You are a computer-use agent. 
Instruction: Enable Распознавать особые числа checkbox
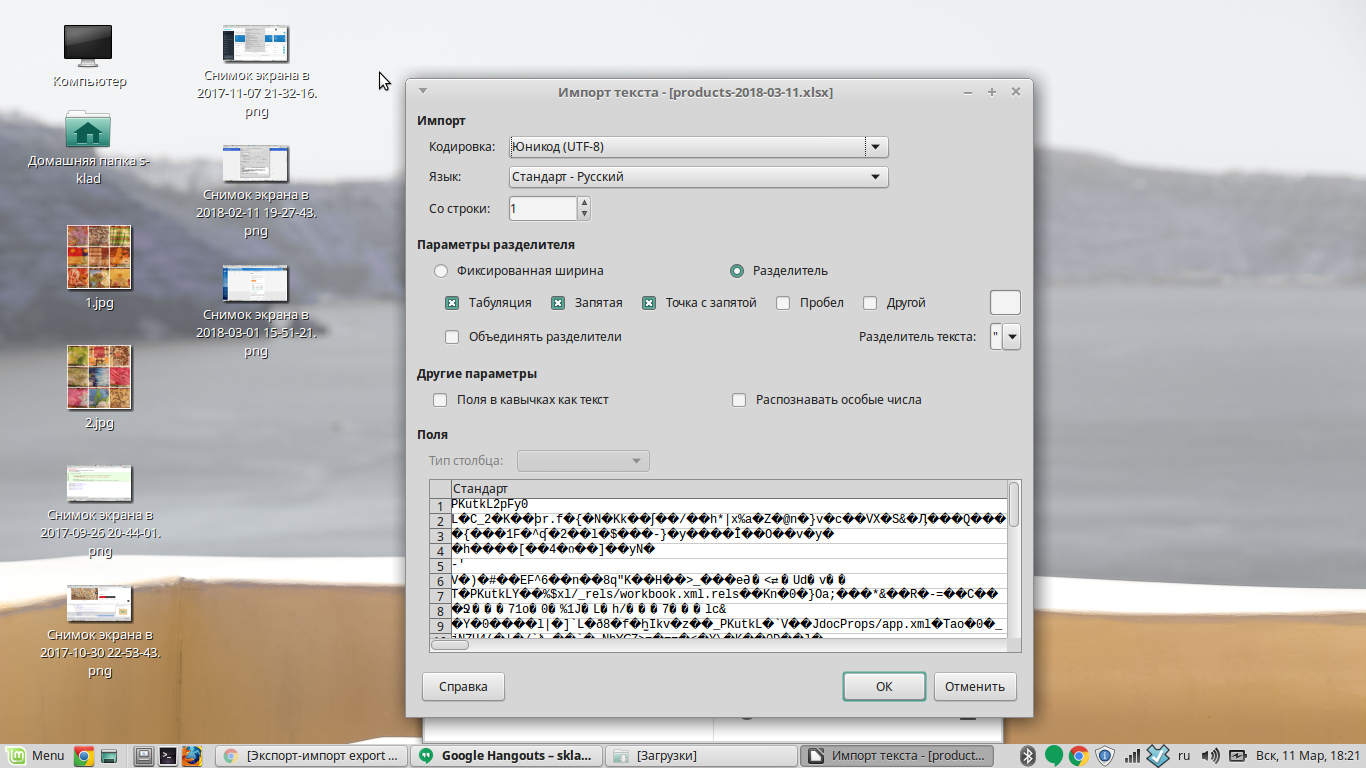(x=739, y=400)
